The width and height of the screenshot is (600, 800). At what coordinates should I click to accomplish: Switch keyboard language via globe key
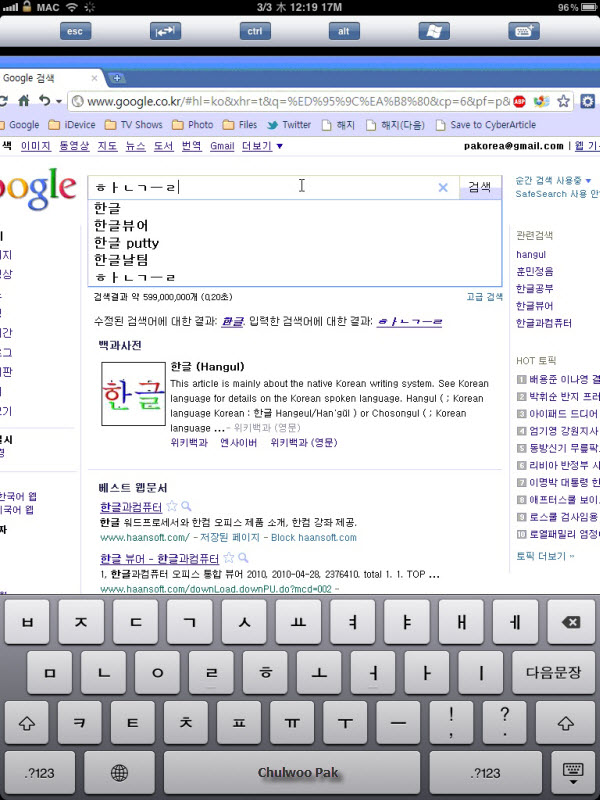pos(119,773)
